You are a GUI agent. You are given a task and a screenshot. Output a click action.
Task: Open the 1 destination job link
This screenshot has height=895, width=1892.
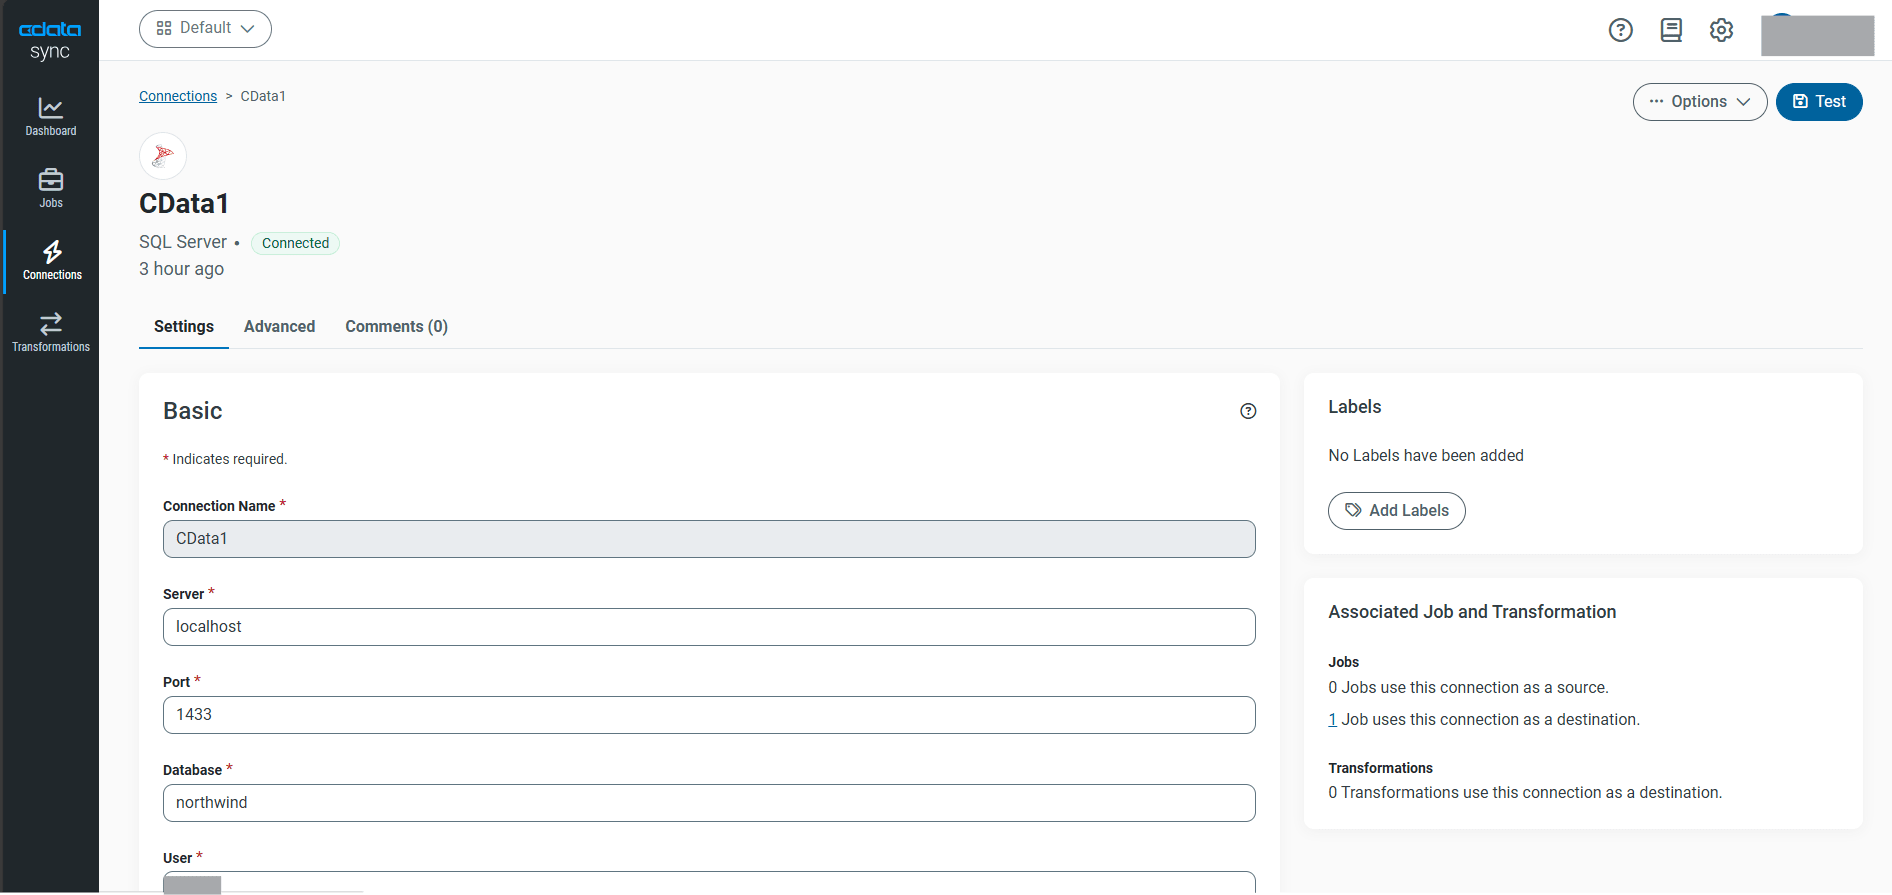click(1332, 720)
